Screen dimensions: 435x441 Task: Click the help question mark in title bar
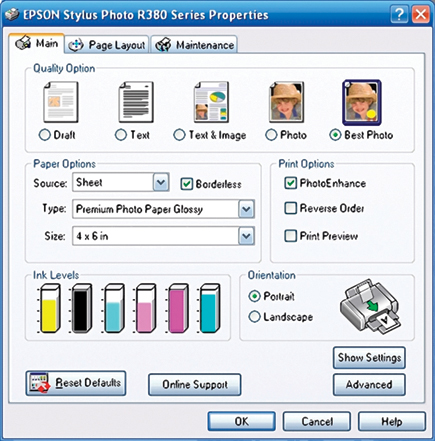point(399,14)
